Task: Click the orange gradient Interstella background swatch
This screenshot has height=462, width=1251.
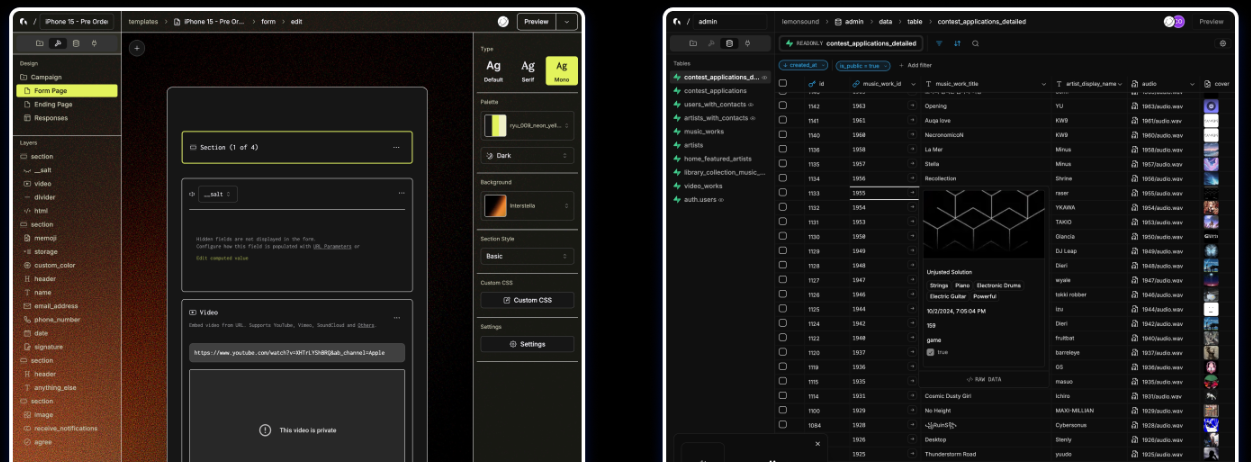Action: tap(496, 206)
